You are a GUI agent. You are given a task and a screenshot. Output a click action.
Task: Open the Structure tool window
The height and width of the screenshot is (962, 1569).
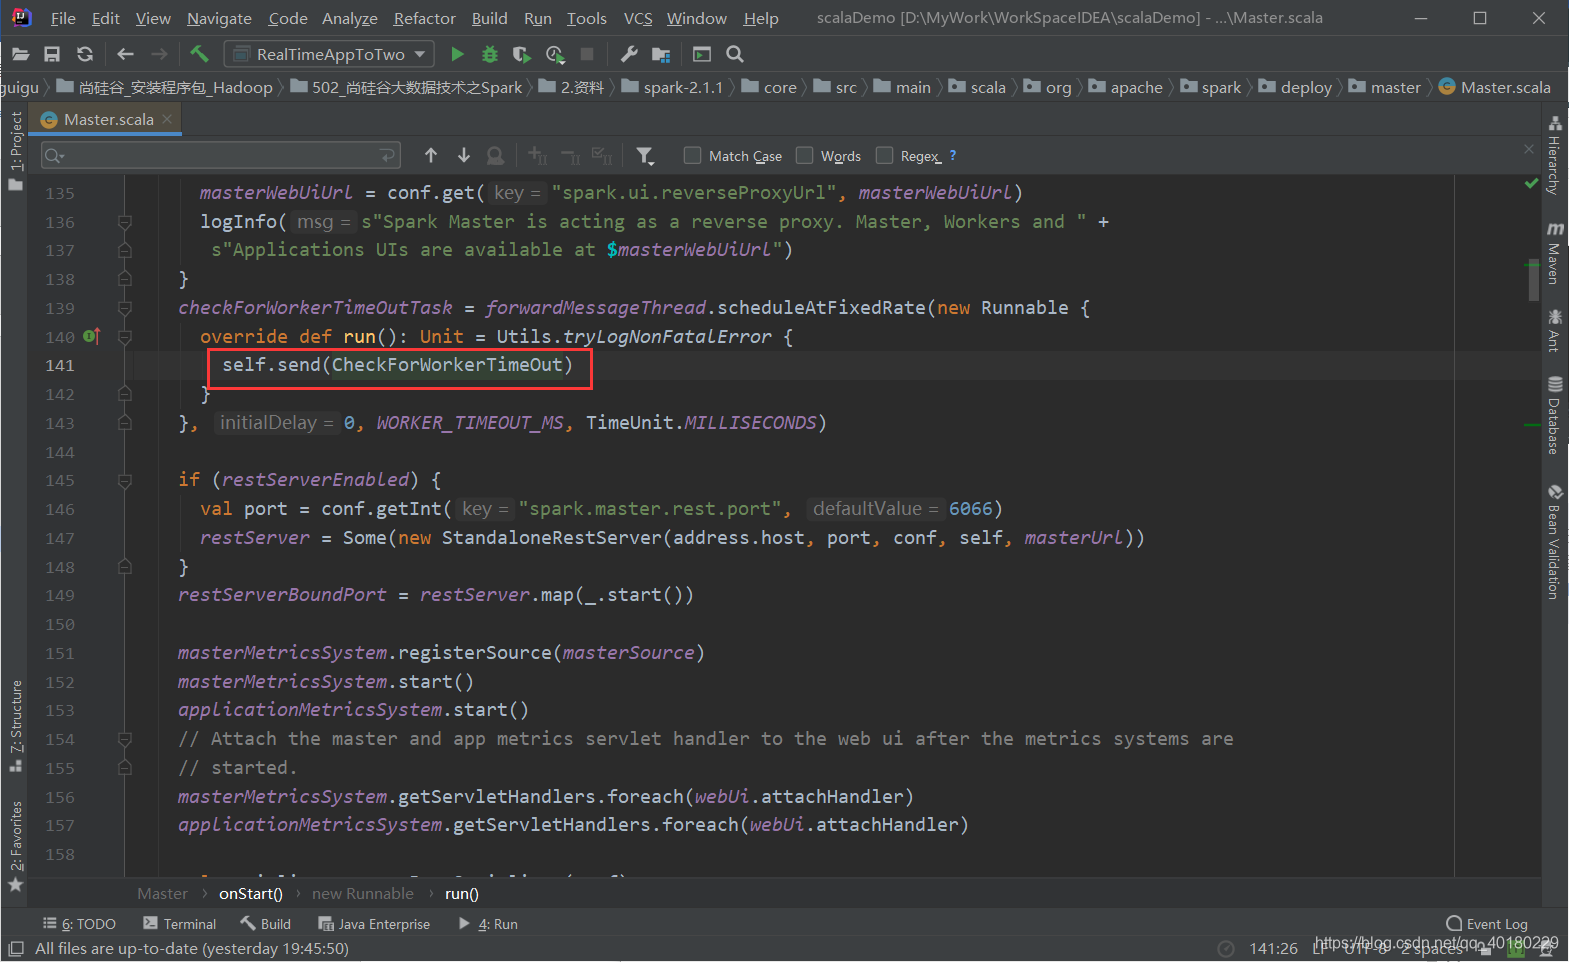[15, 726]
